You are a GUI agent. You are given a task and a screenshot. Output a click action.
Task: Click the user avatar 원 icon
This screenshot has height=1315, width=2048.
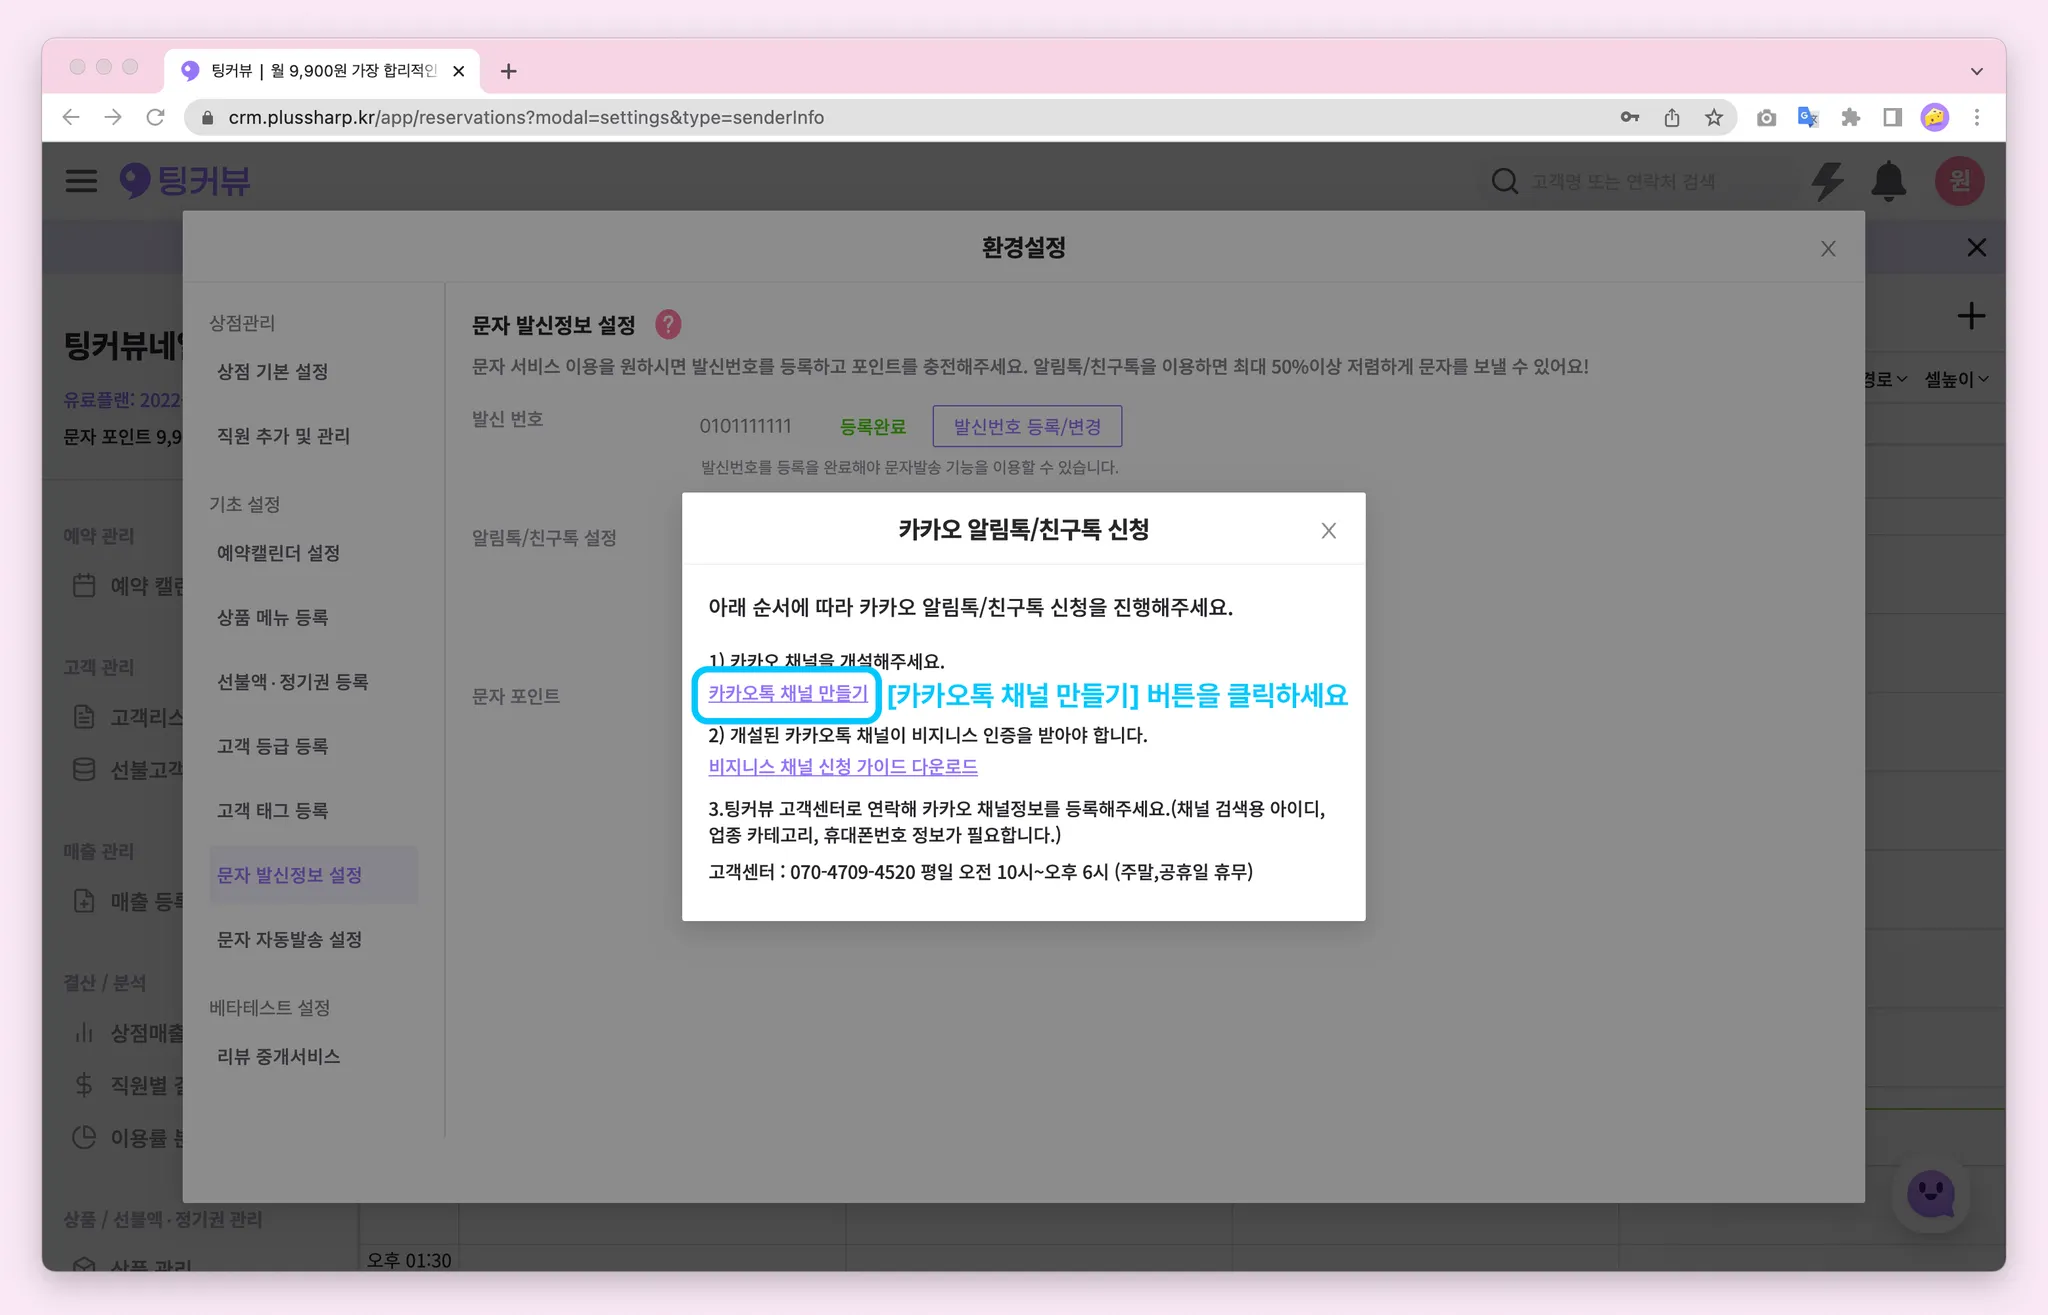click(1958, 181)
